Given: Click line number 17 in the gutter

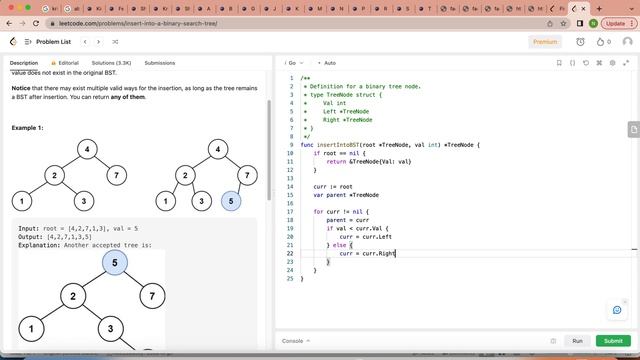Looking at the screenshot, I should pyautogui.click(x=290, y=212).
